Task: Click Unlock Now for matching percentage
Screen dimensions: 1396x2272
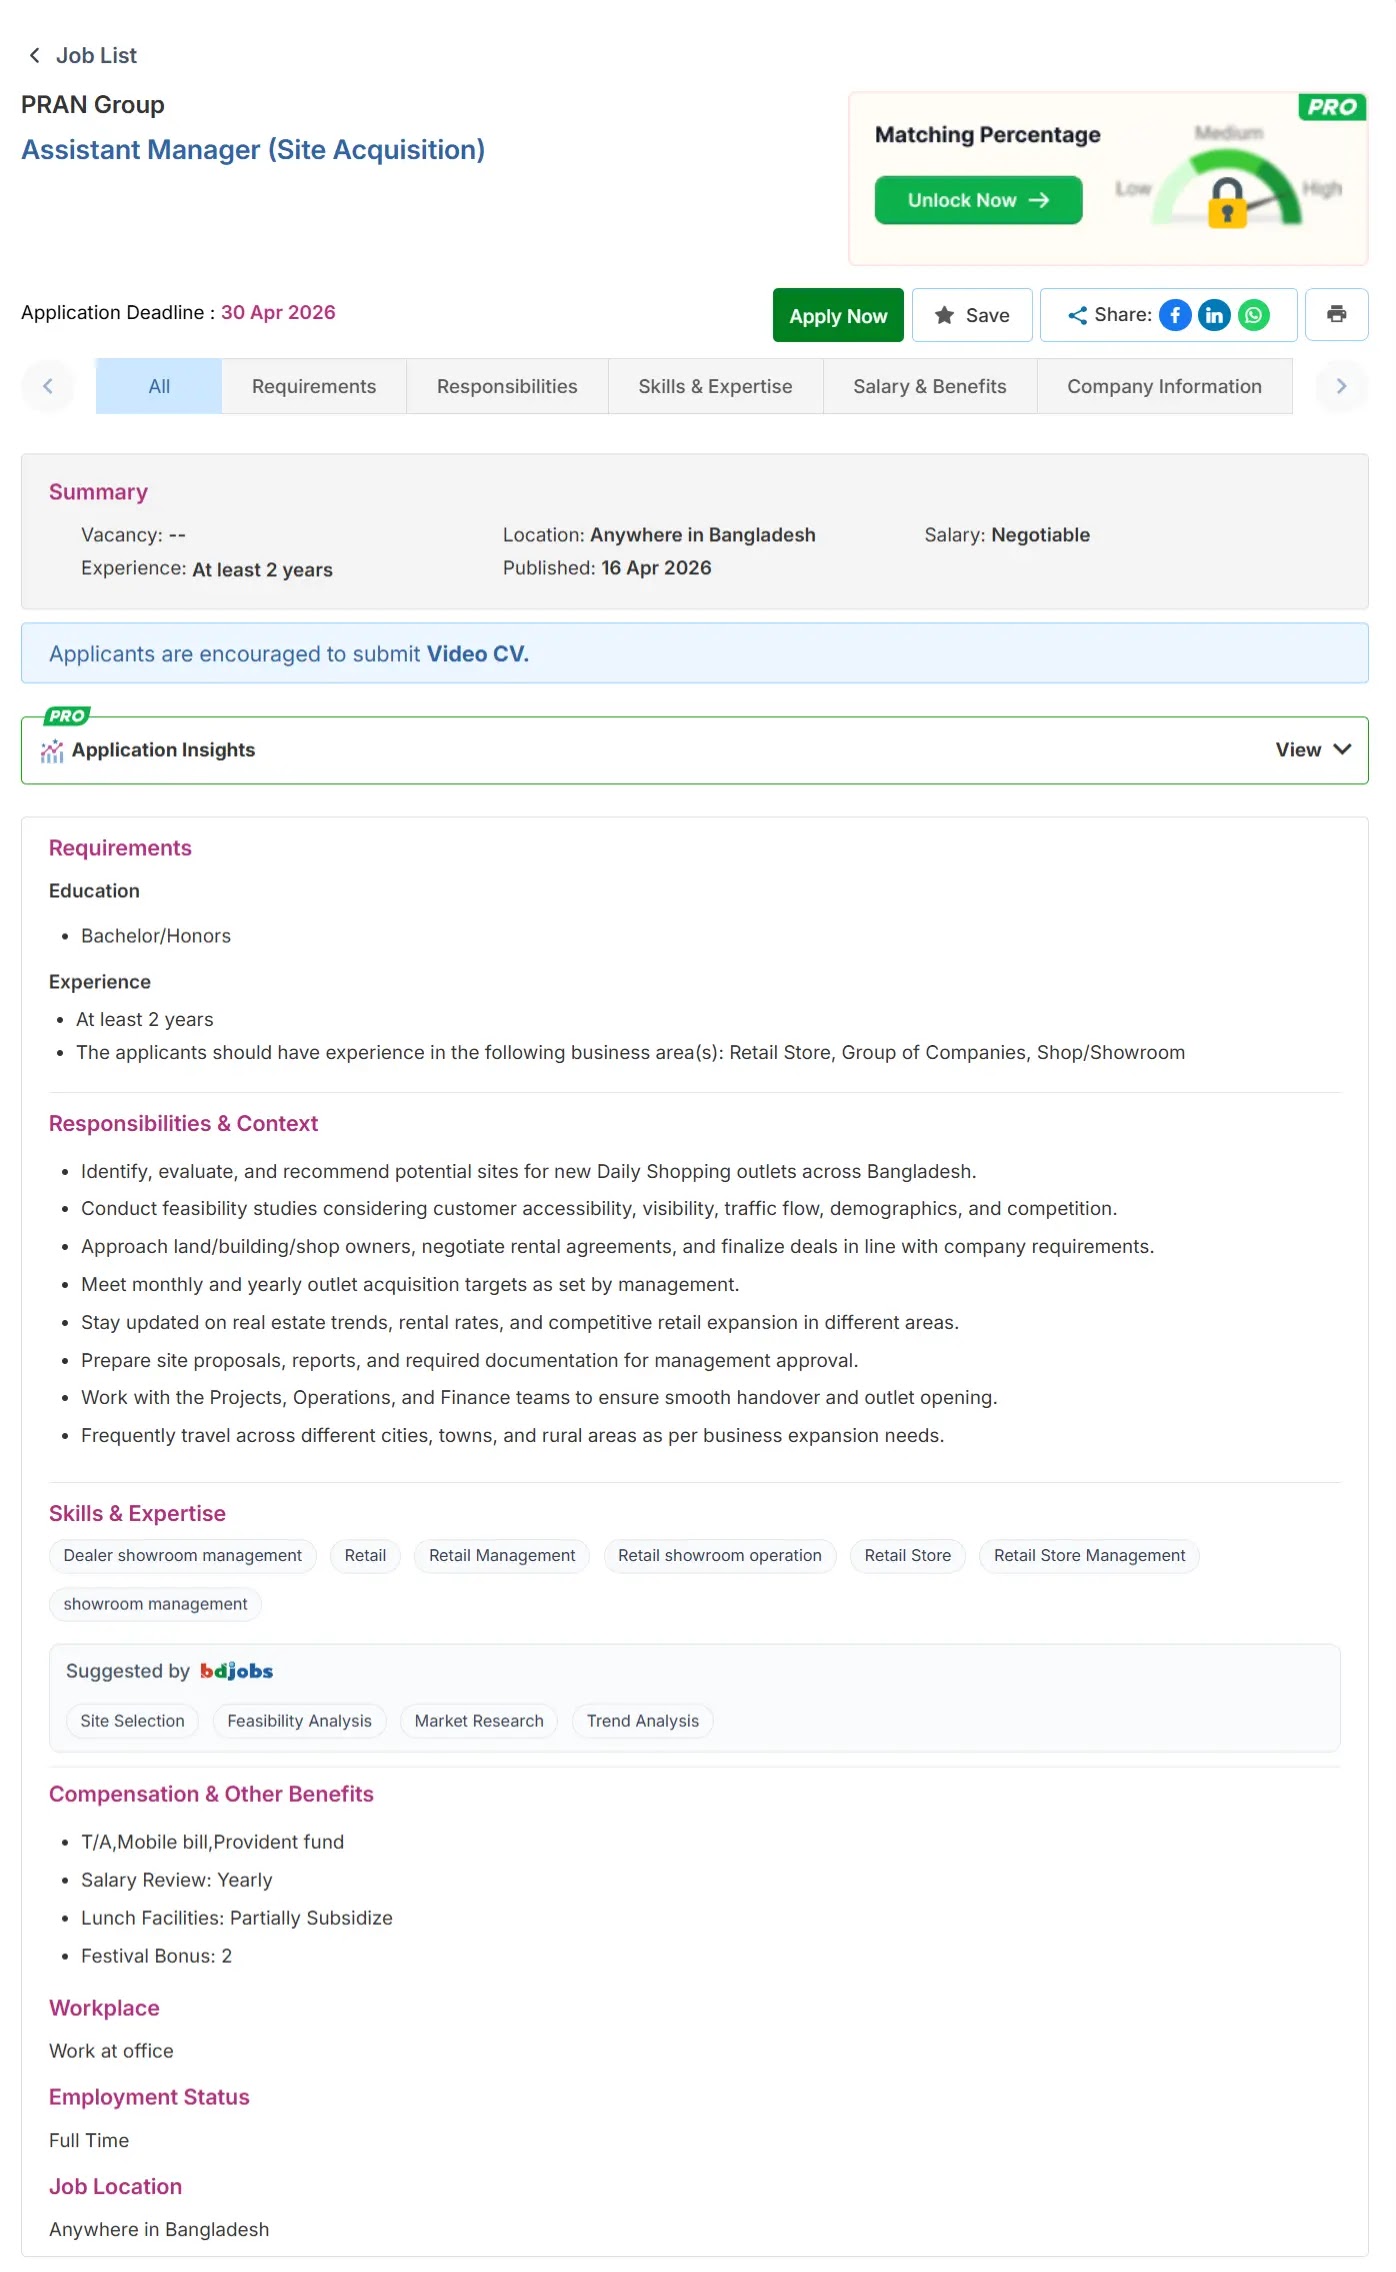Action: click(x=978, y=200)
